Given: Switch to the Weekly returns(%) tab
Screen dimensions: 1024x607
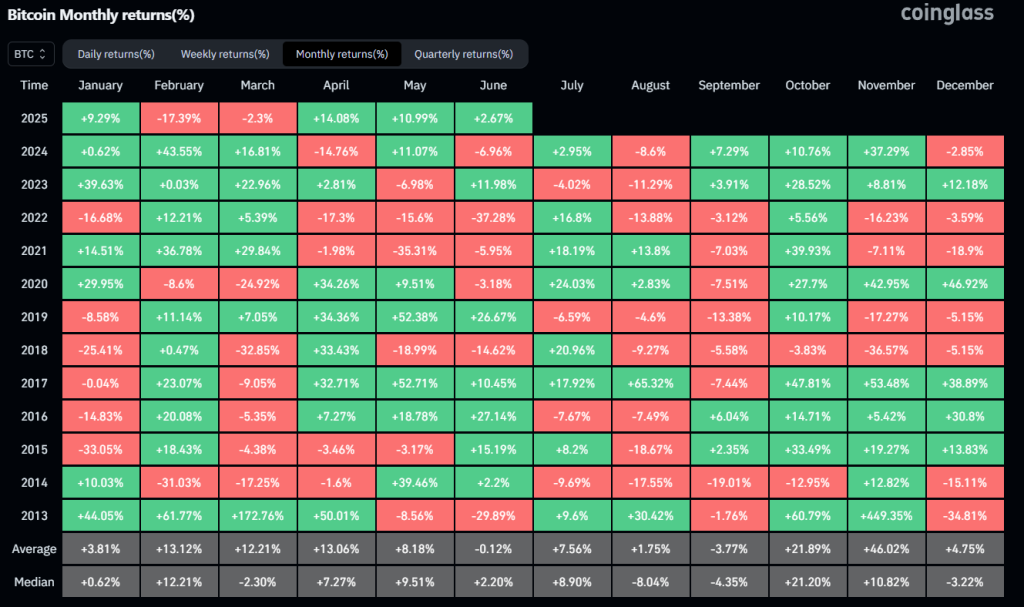Looking at the screenshot, I should [222, 54].
